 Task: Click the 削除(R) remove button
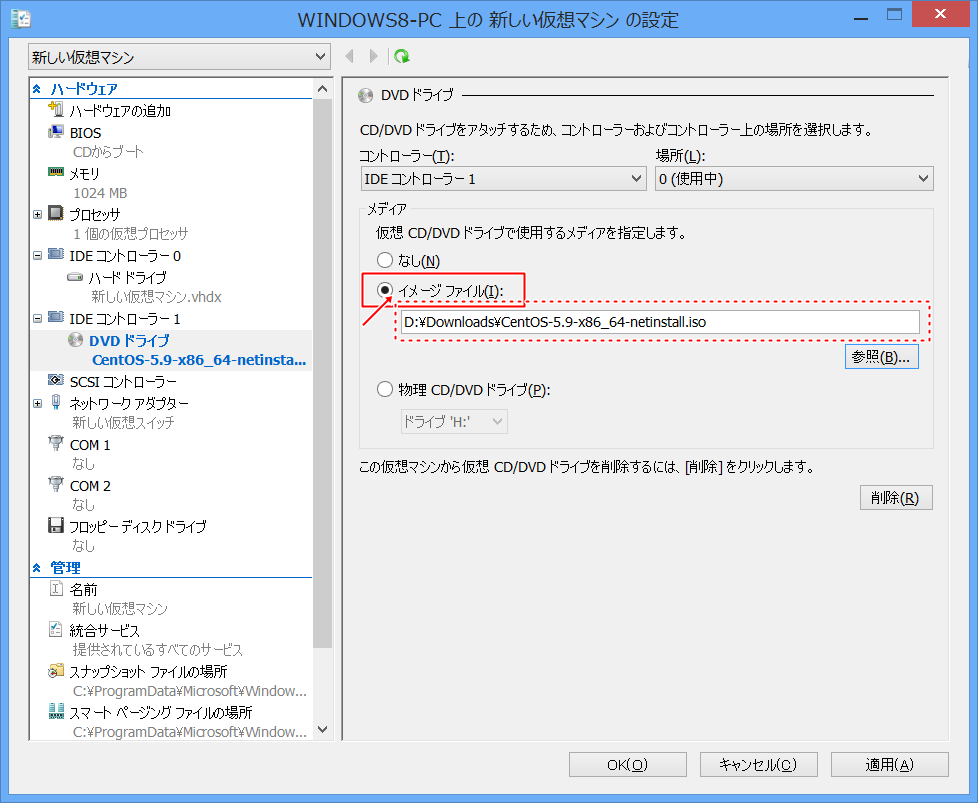click(x=896, y=498)
